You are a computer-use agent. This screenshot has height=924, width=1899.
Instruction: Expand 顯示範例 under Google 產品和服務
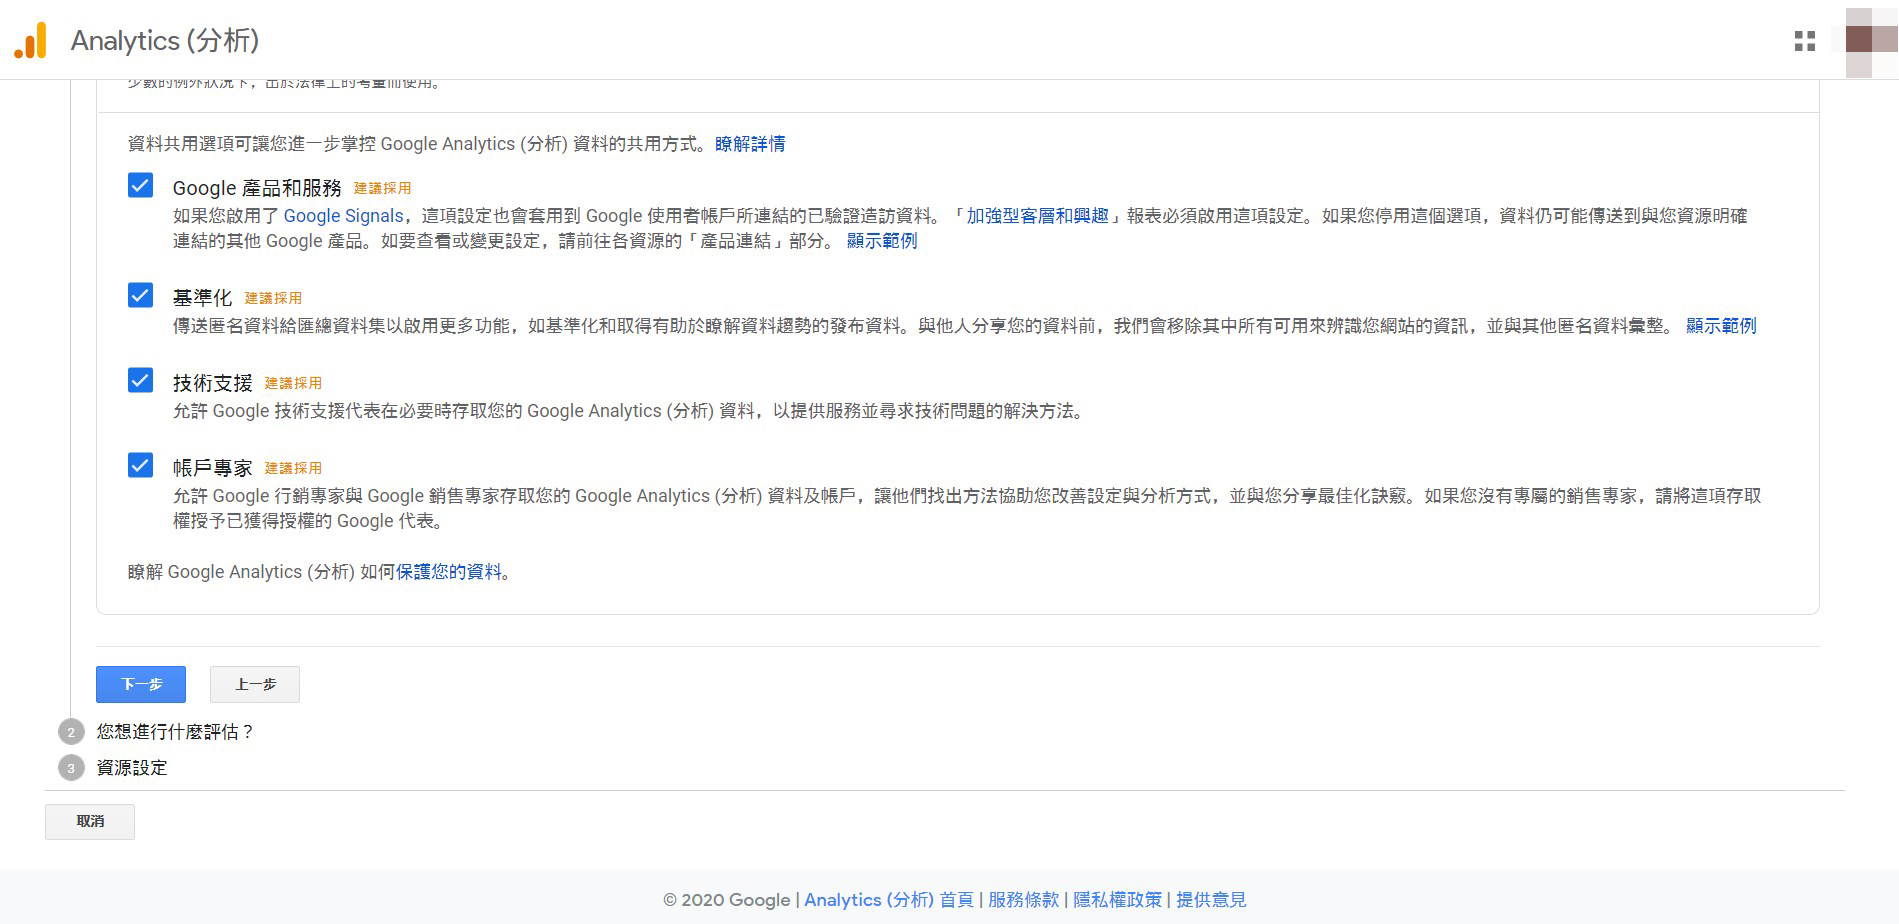881,241
